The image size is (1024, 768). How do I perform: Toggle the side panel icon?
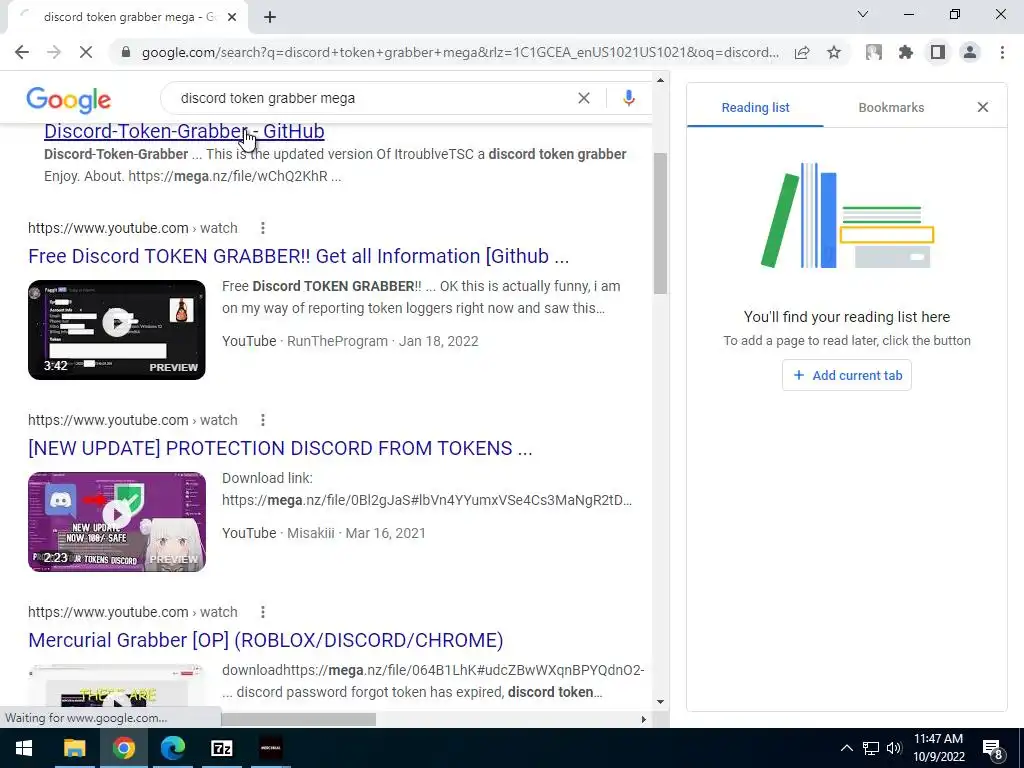coord(938,52)
